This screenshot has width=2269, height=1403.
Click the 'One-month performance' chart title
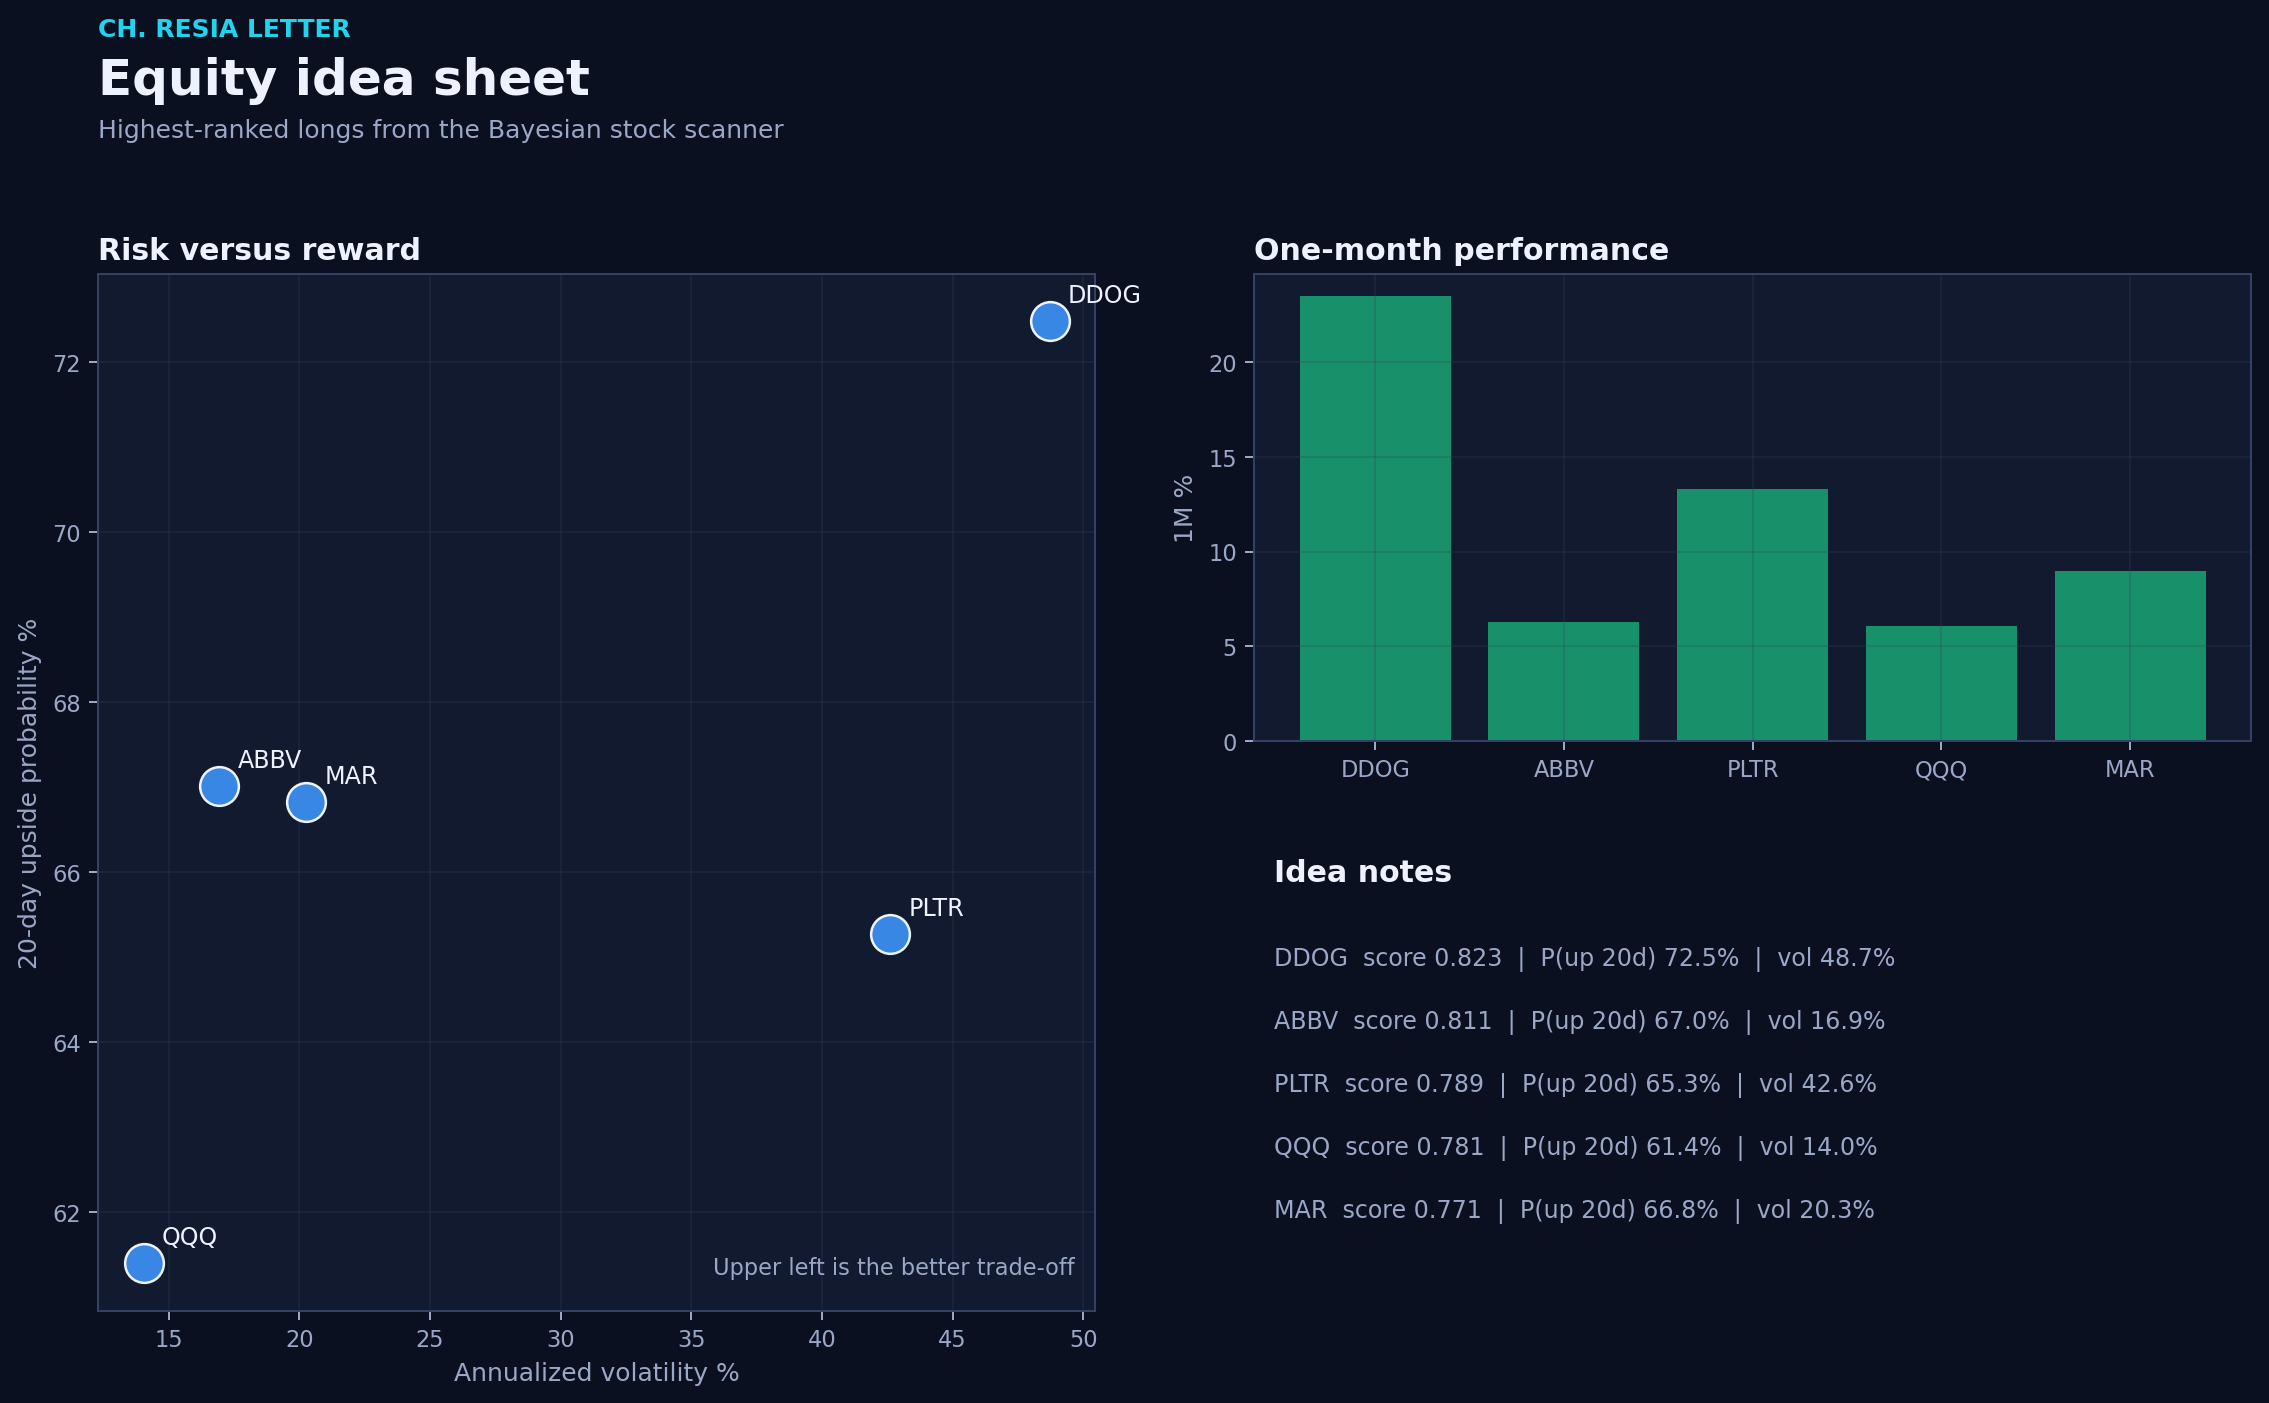pyautogui.click(x=1461, y=250)
